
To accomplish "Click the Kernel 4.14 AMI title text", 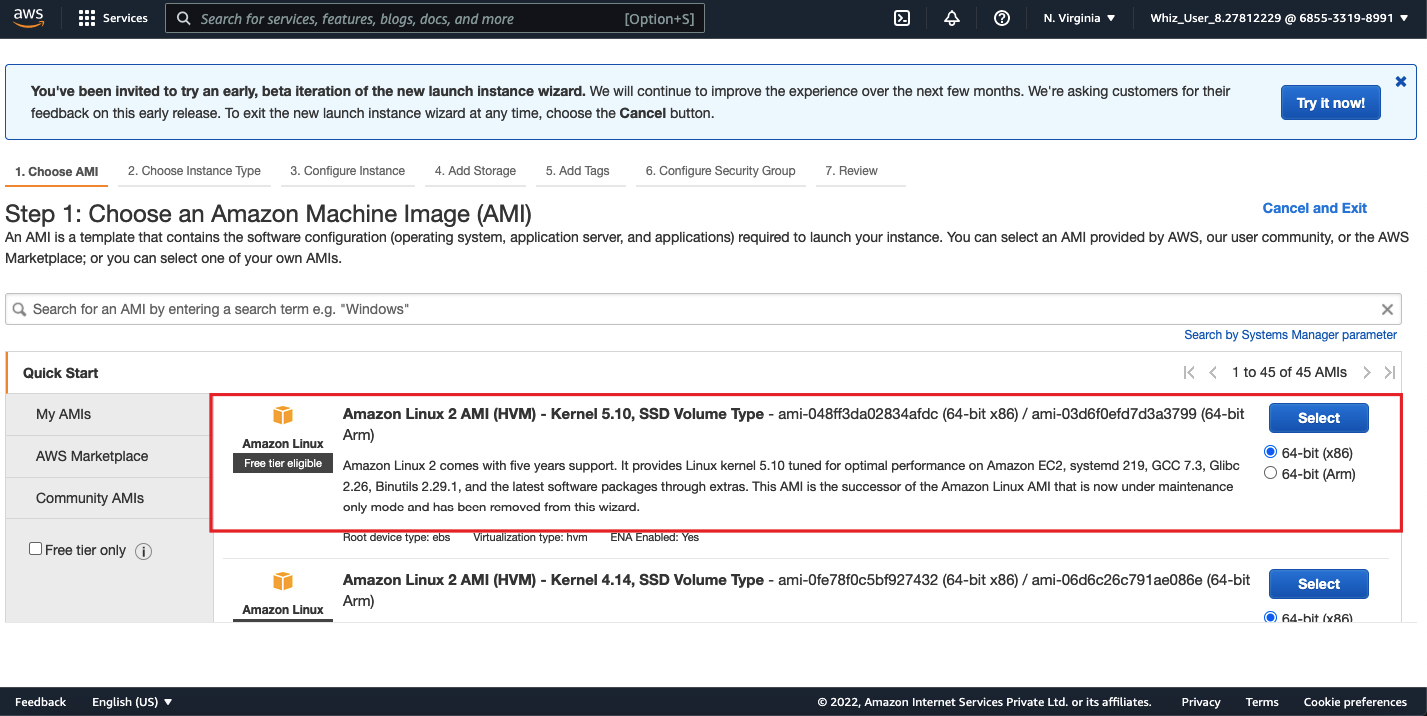I will 553,580.
